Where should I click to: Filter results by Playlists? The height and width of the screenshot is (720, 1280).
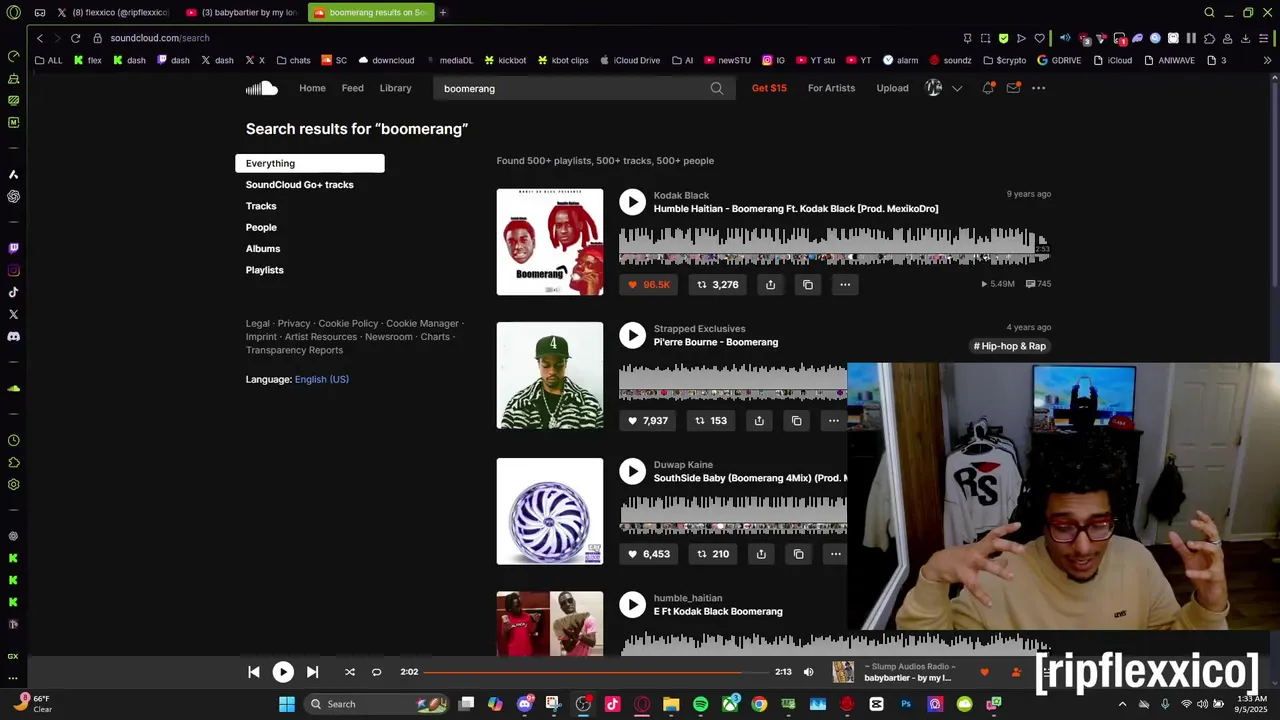click(x=265, y=270)
